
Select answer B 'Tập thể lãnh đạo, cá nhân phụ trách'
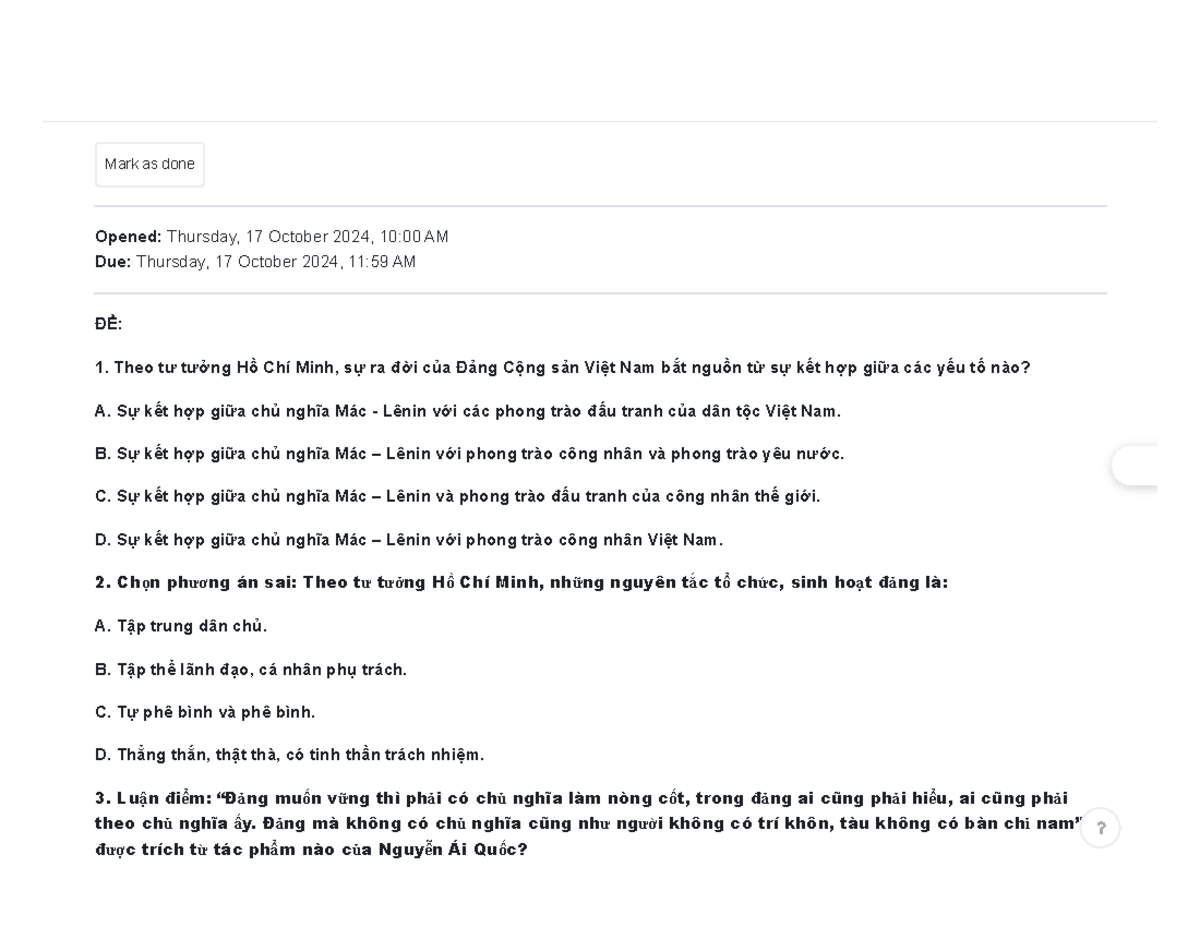coord(251,670)
